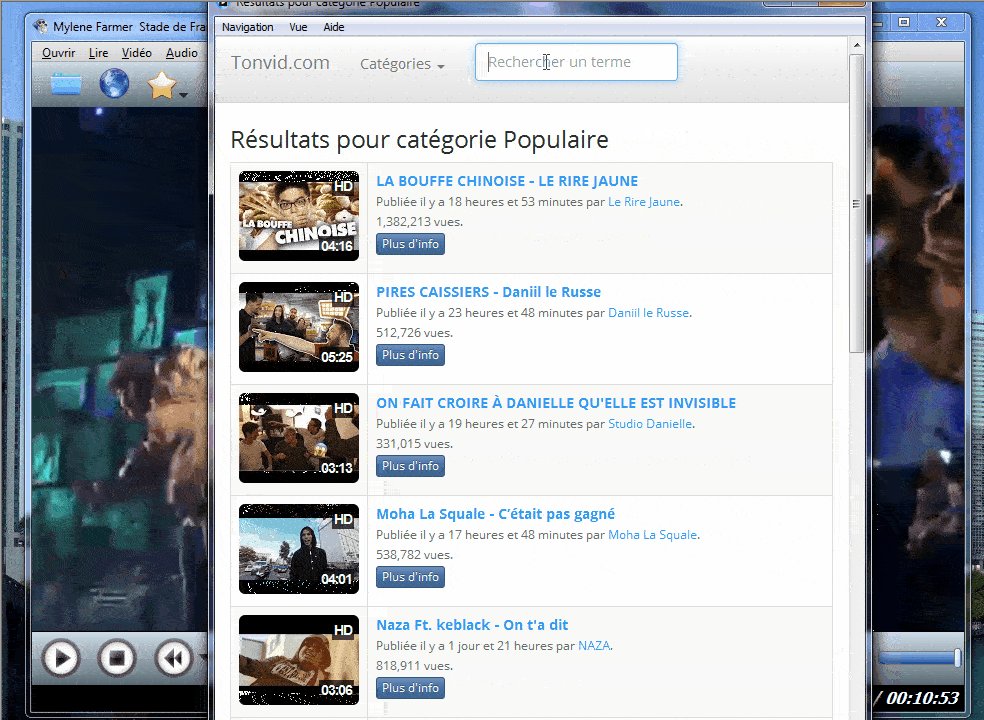Stop playback with the Stop button

pyautogui.click(x=117, y=658)
